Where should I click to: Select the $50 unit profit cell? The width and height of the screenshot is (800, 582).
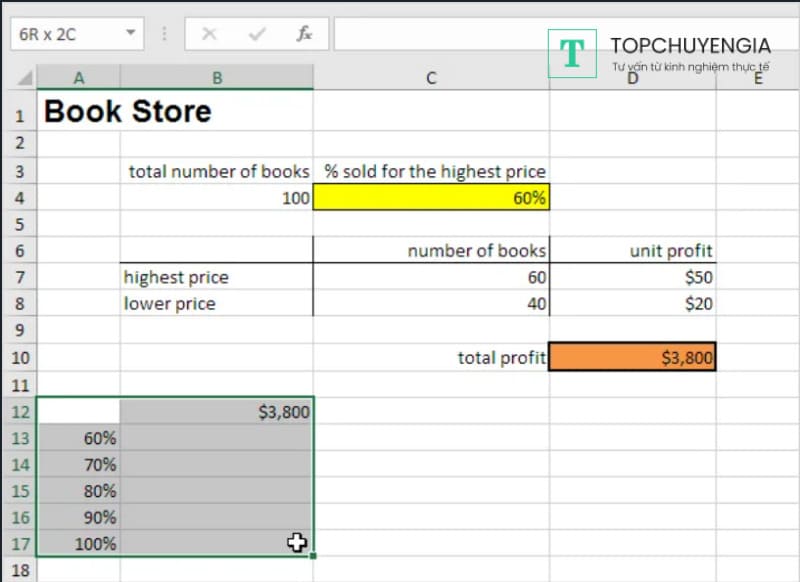(x=632, y=277)
